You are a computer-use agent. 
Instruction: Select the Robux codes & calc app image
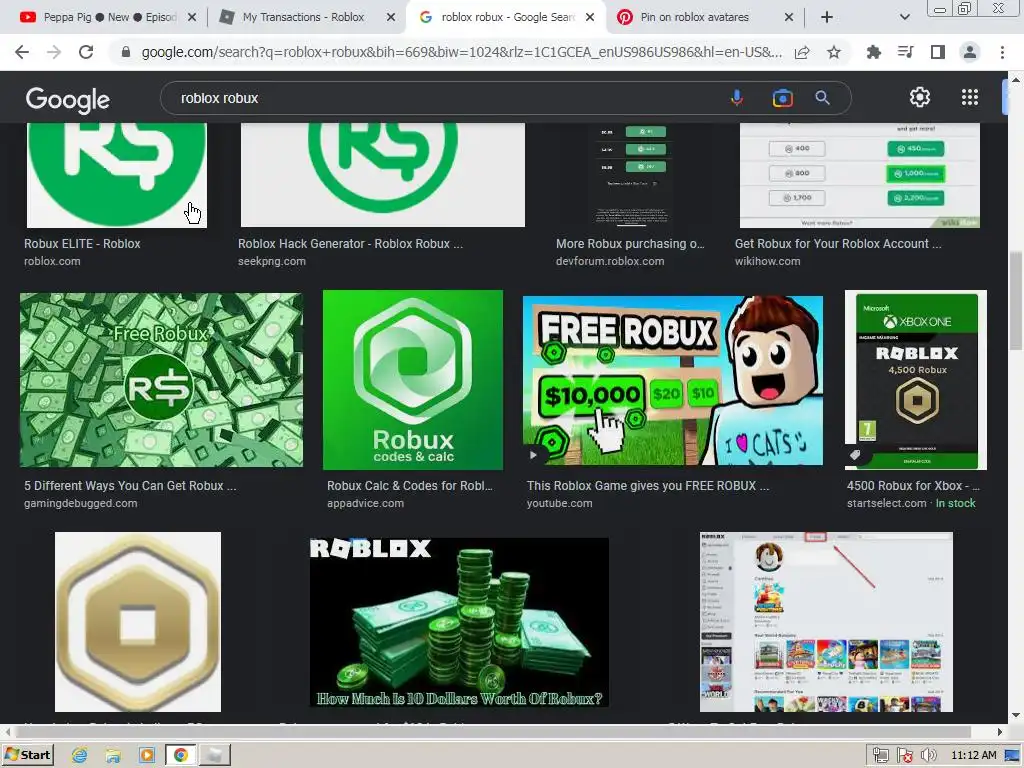click(413, 380)
